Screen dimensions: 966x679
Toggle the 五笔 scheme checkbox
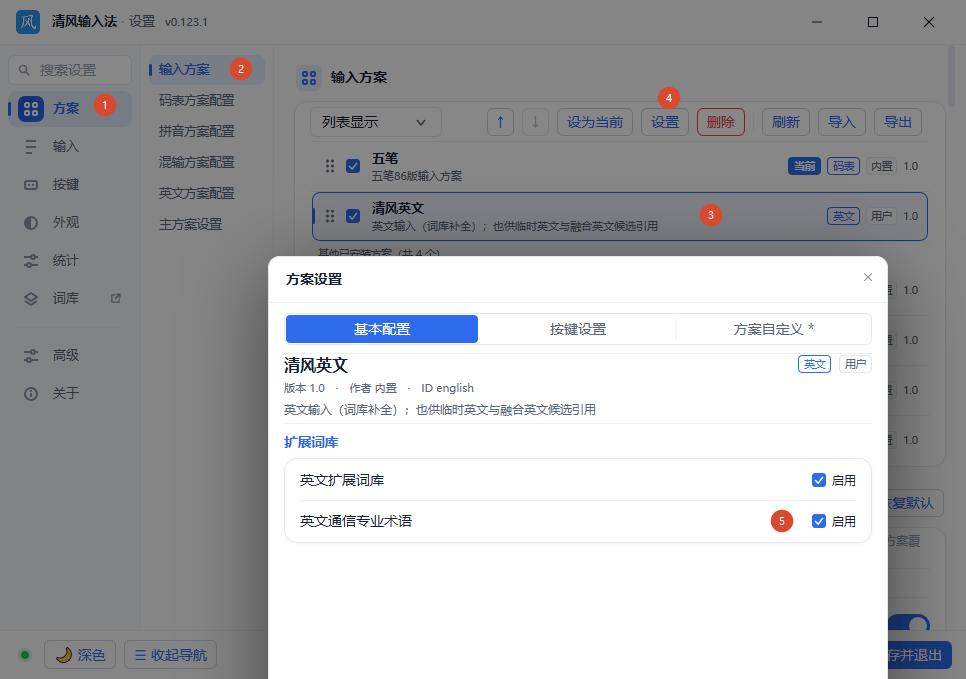353,166
